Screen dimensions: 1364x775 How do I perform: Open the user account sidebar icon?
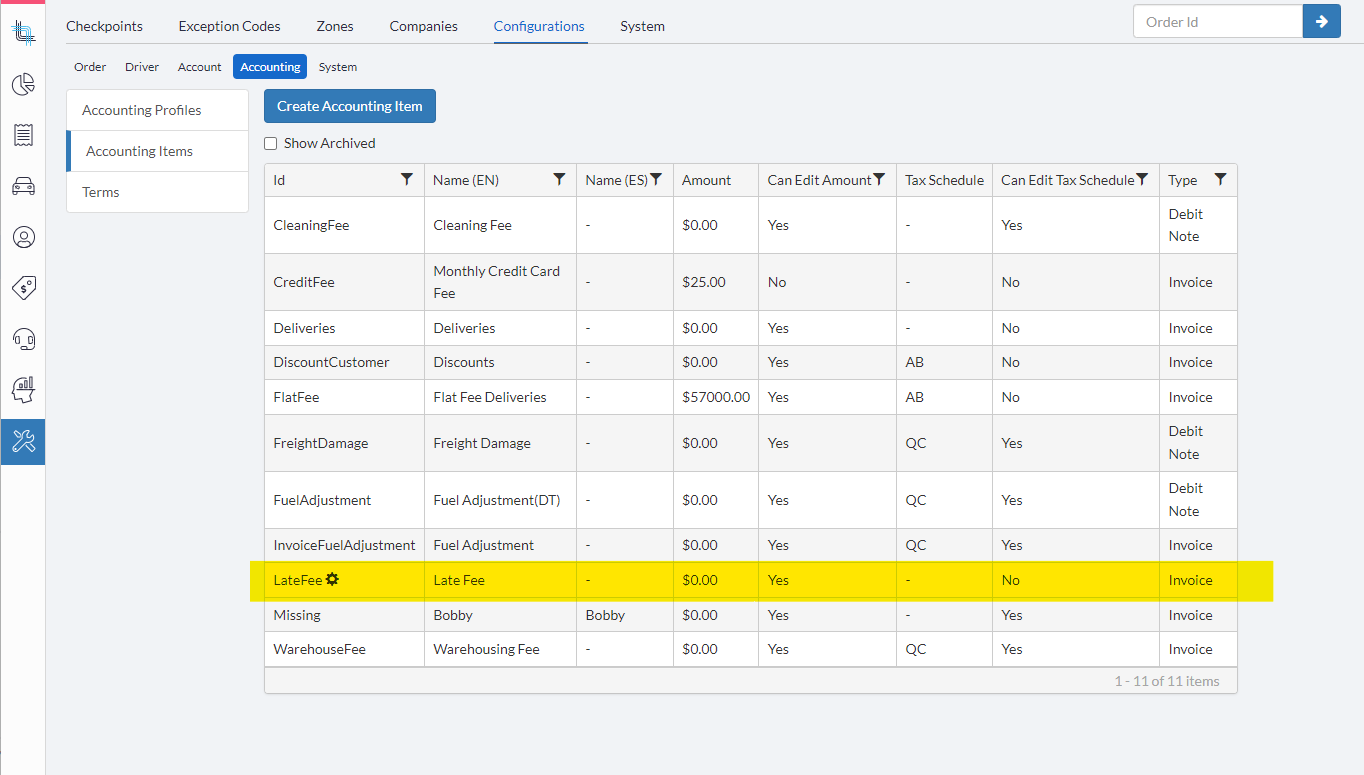(x=23, y=237)
